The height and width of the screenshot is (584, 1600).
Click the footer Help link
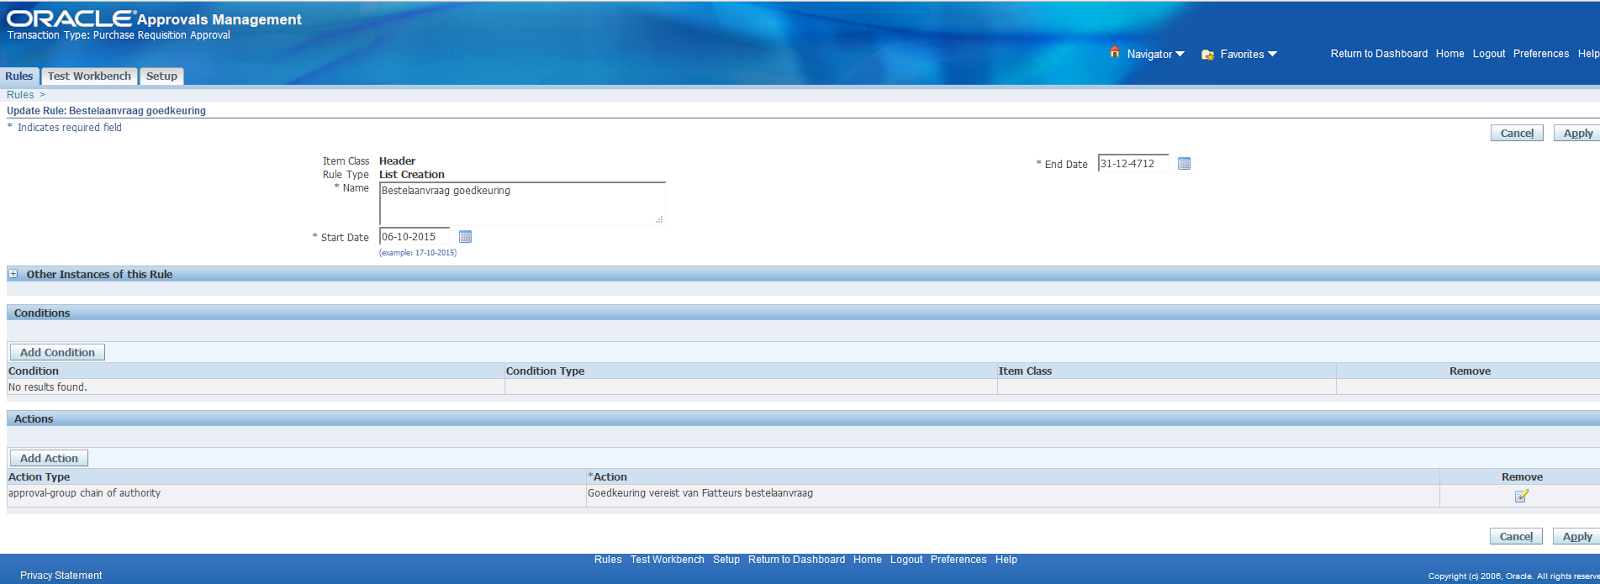tap(1006, 560)
